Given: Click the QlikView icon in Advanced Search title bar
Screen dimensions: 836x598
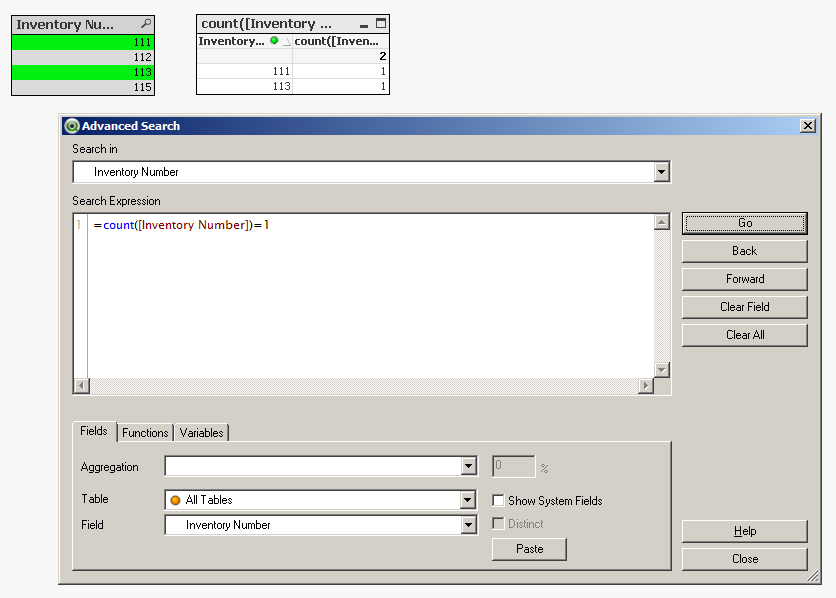Looking at the screenshot, I should click(71, 126).
